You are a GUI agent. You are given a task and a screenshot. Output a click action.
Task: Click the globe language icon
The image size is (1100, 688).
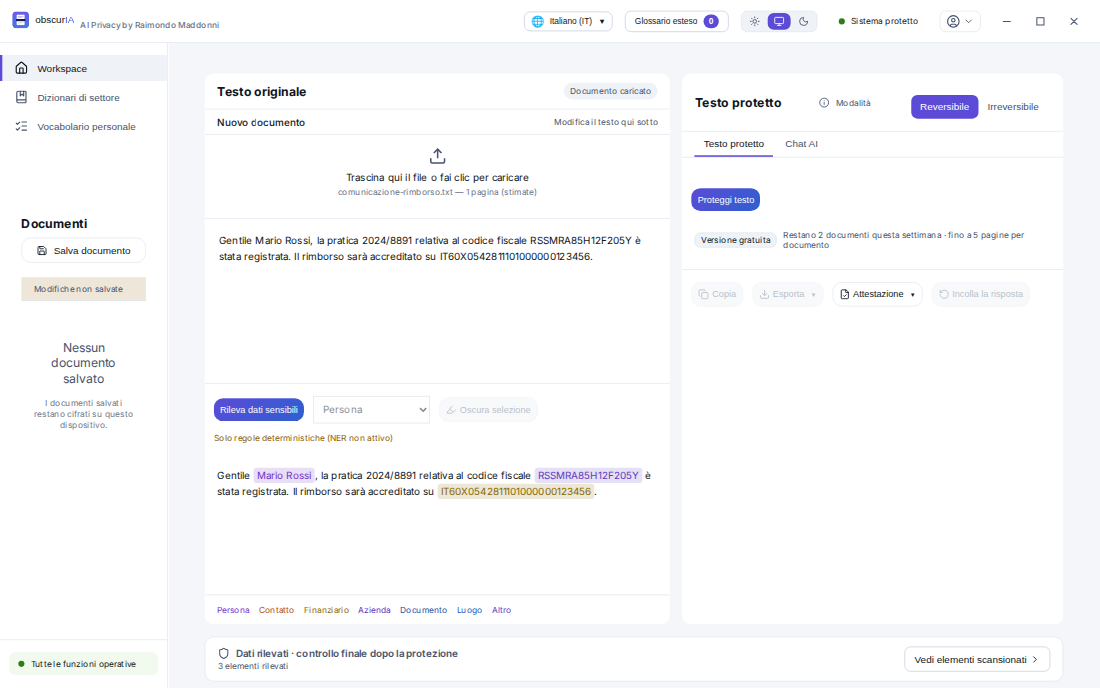point(537,21)
